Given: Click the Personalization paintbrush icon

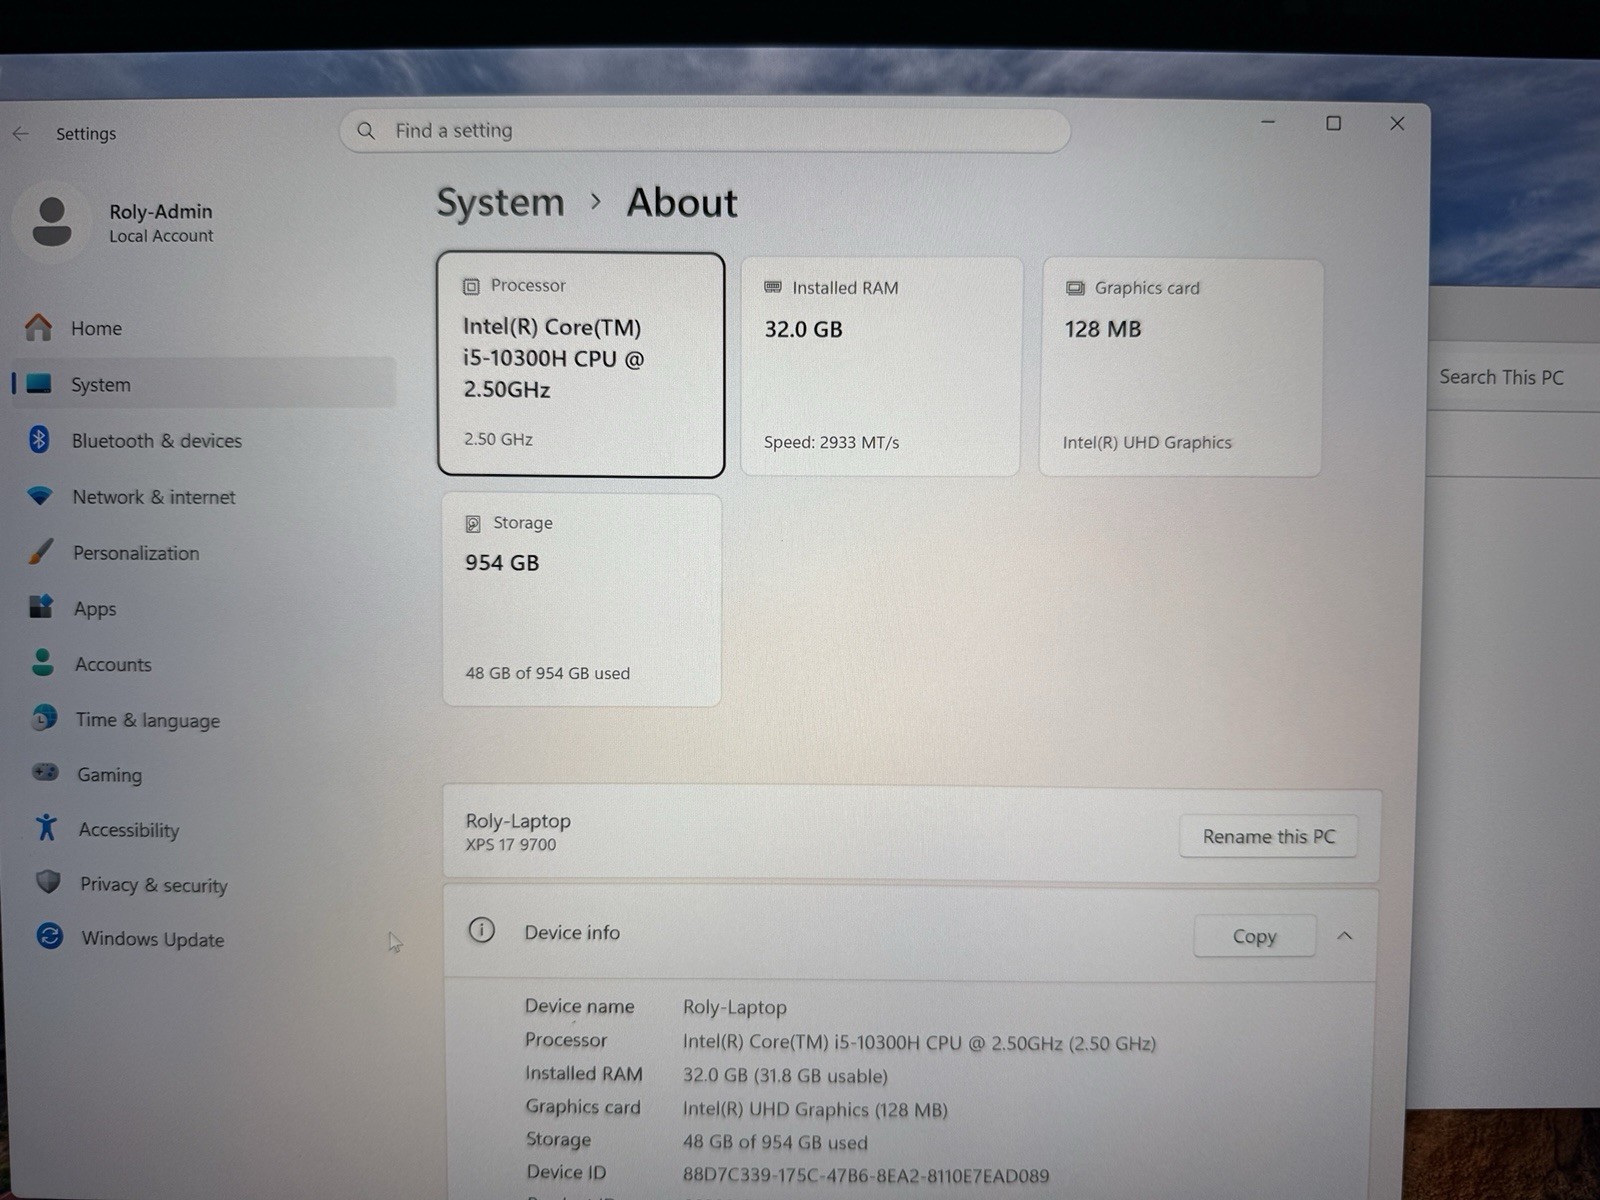Looking at the screenshot, I should (x=41, y=551).
